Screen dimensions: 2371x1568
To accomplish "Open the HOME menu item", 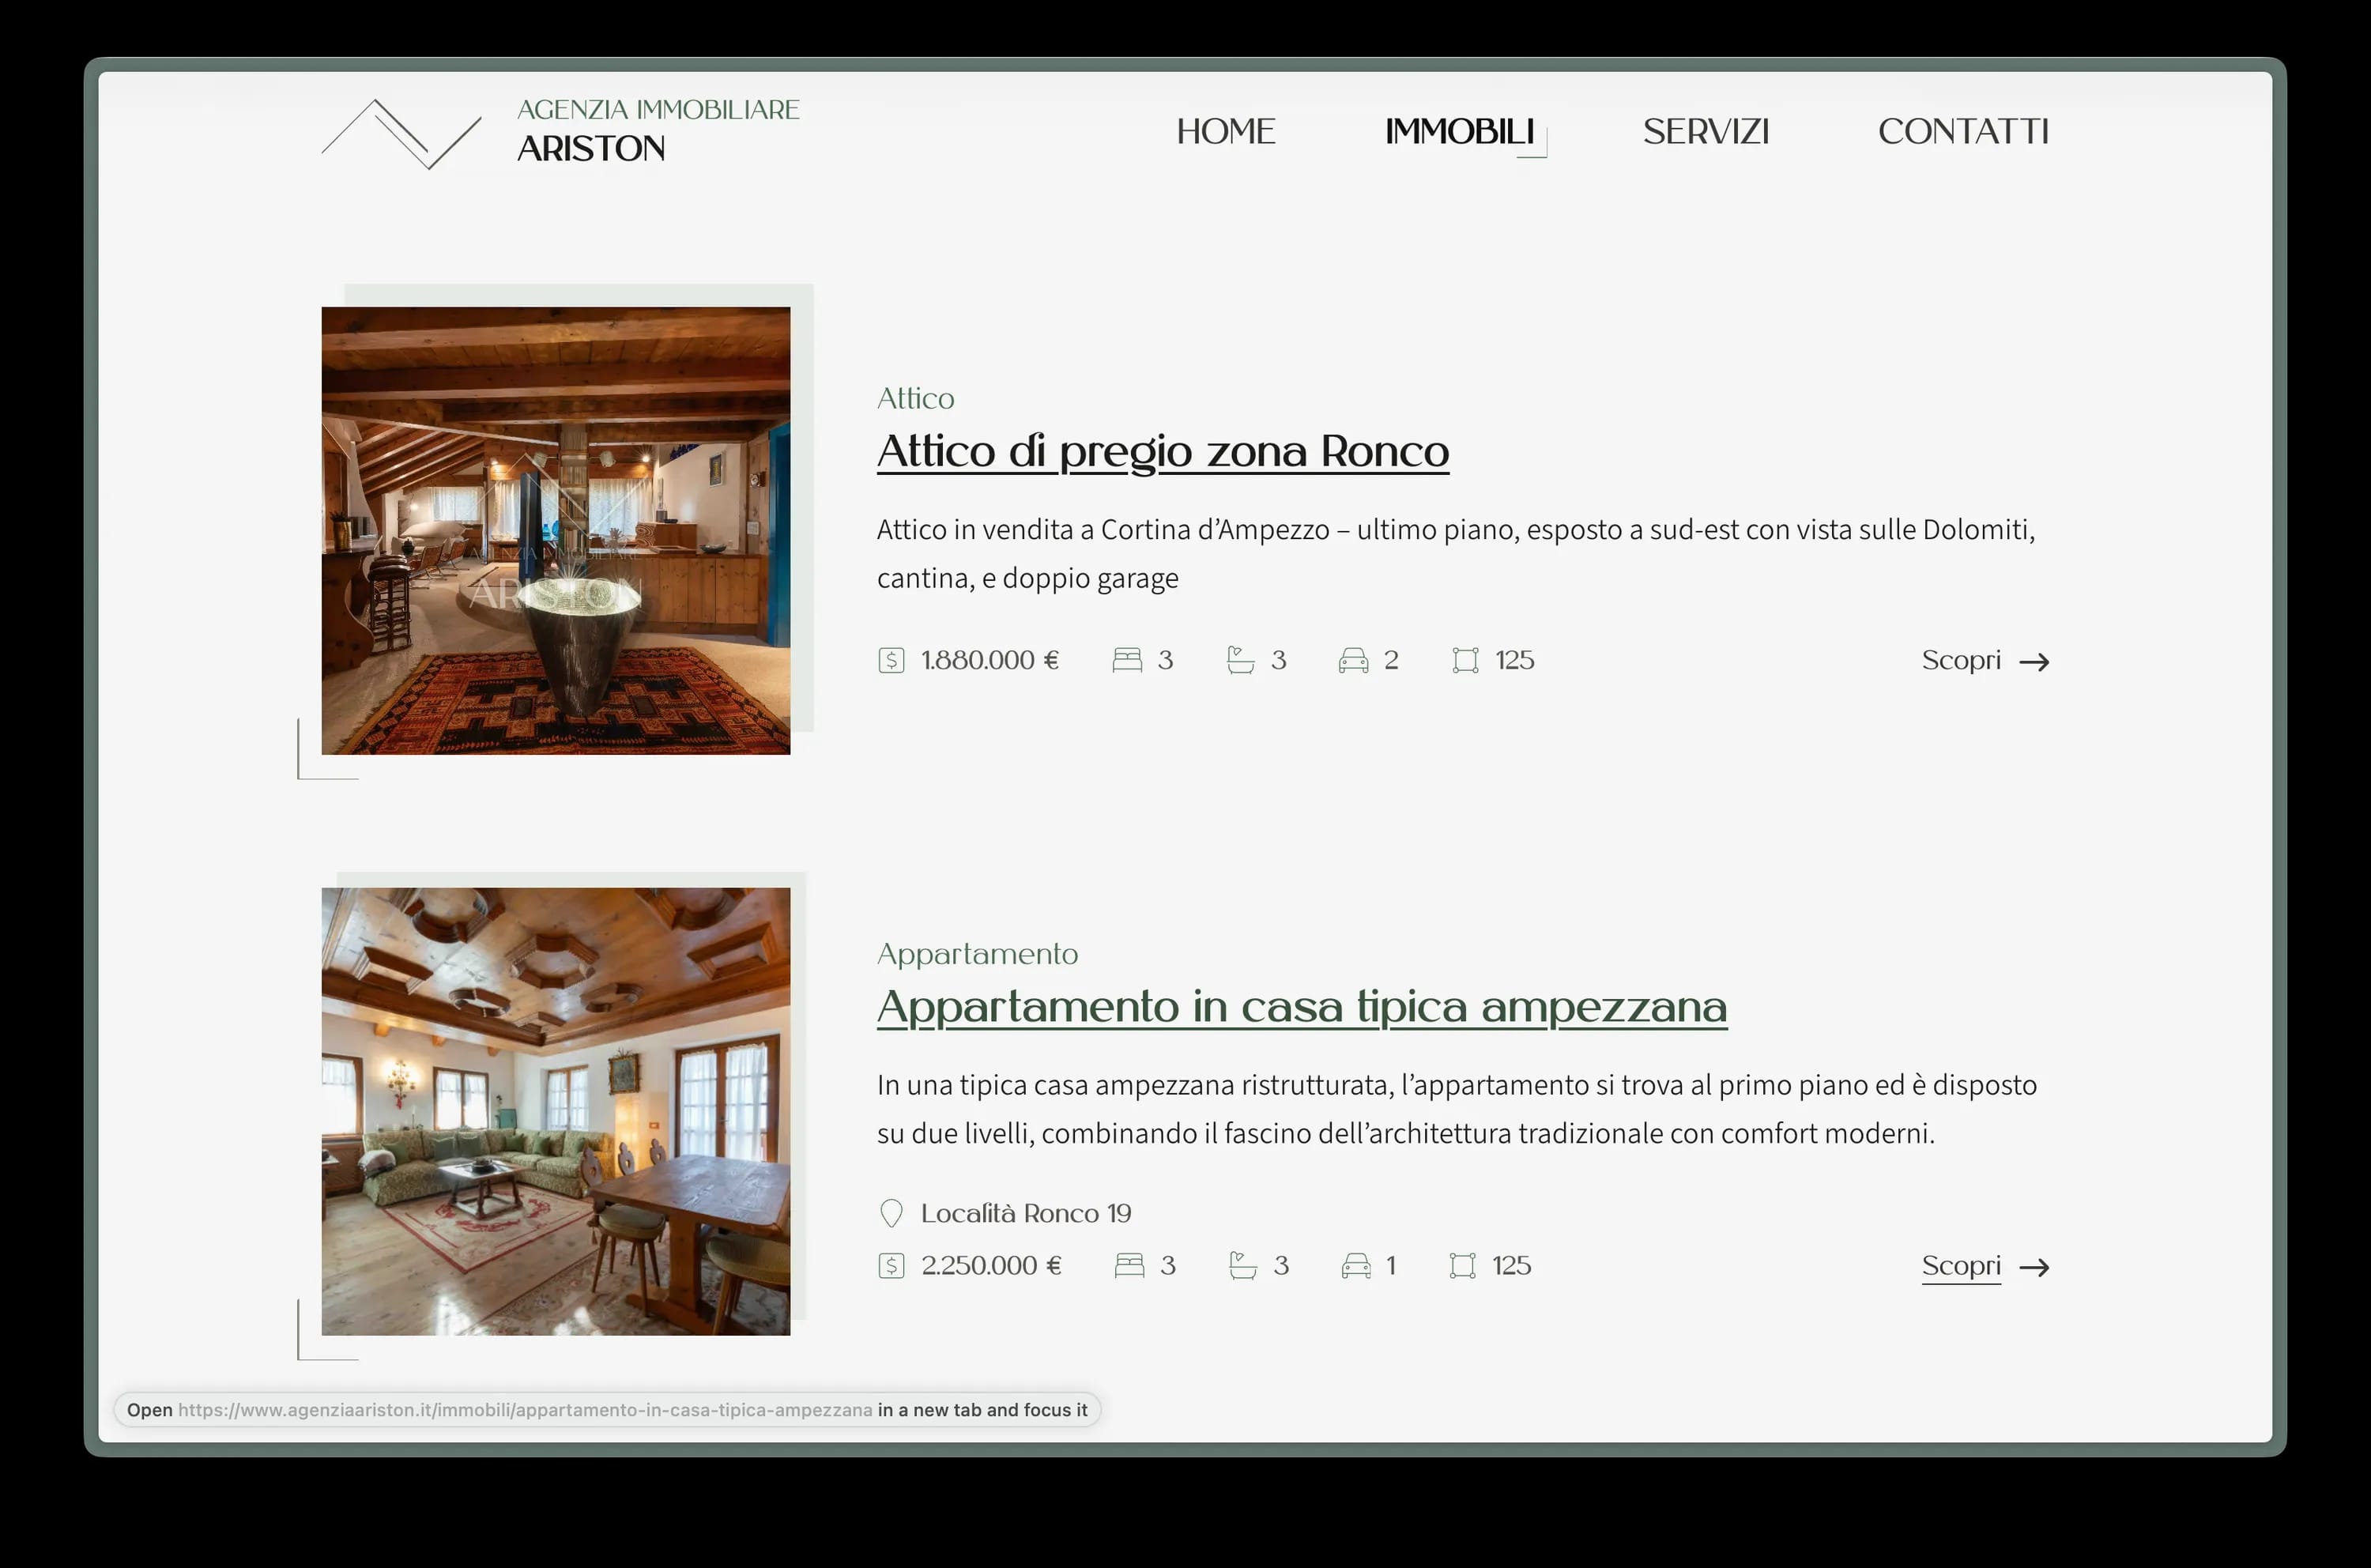I will (1226, 131).
